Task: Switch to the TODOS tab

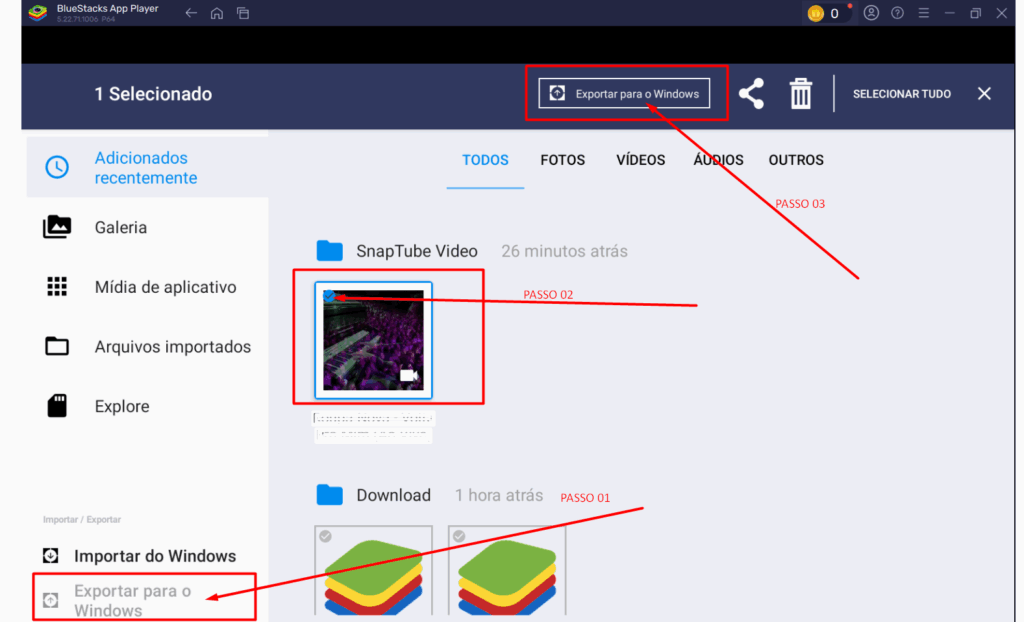Action: pos(485,160)
